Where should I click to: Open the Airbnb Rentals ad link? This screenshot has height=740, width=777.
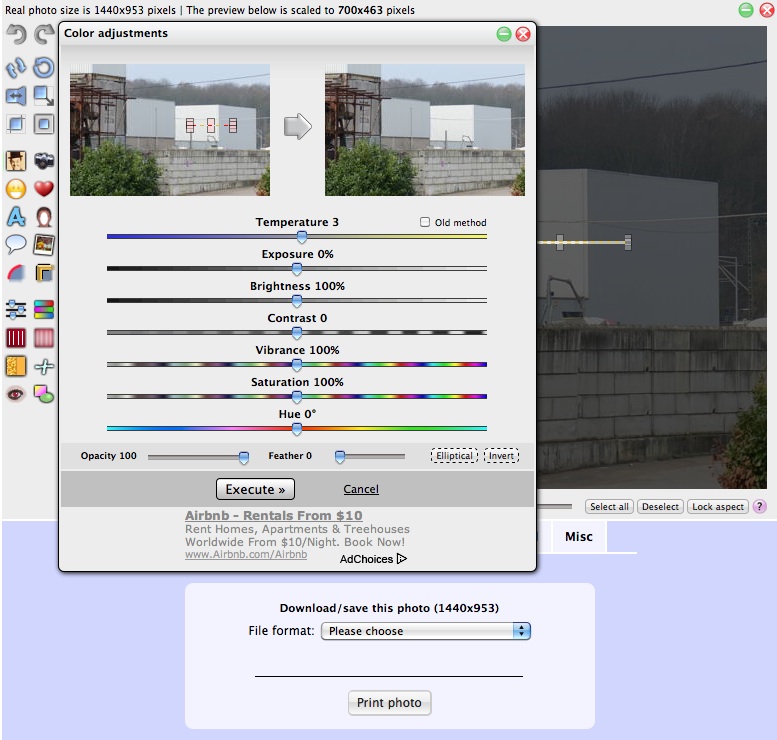coord(274,515)
